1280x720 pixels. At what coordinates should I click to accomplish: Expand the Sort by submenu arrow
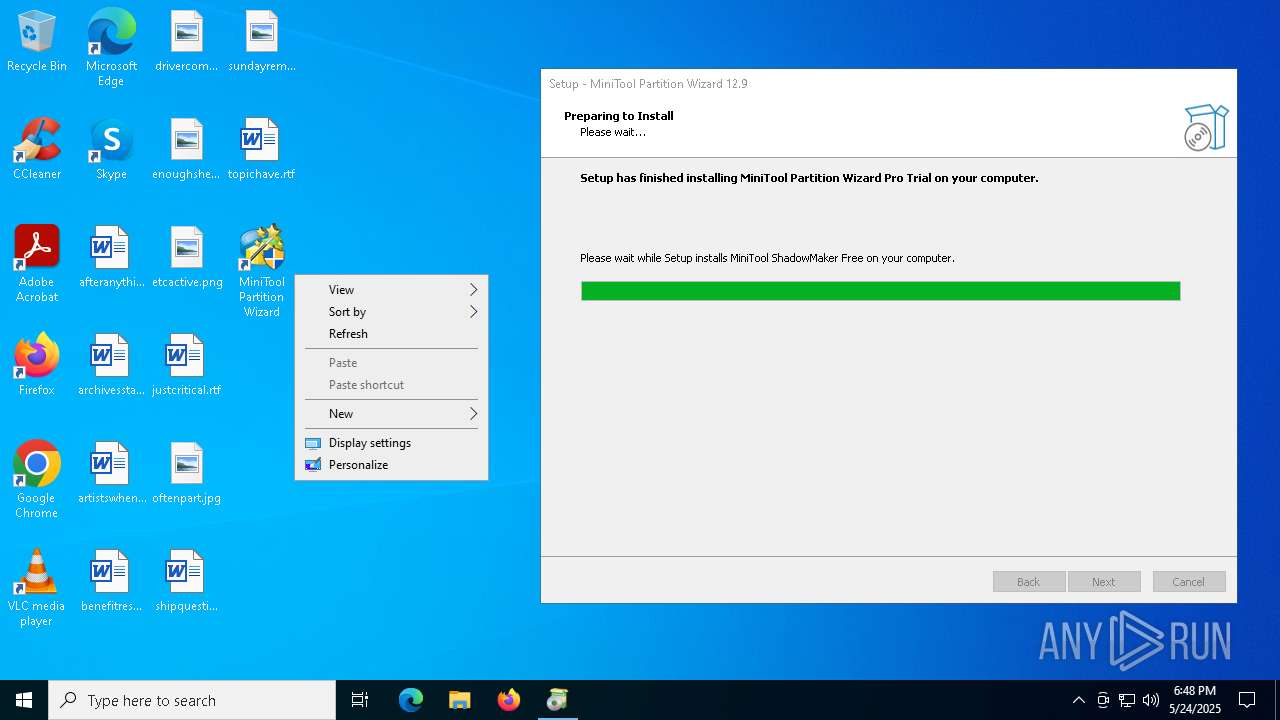click(x=474, y=312)
